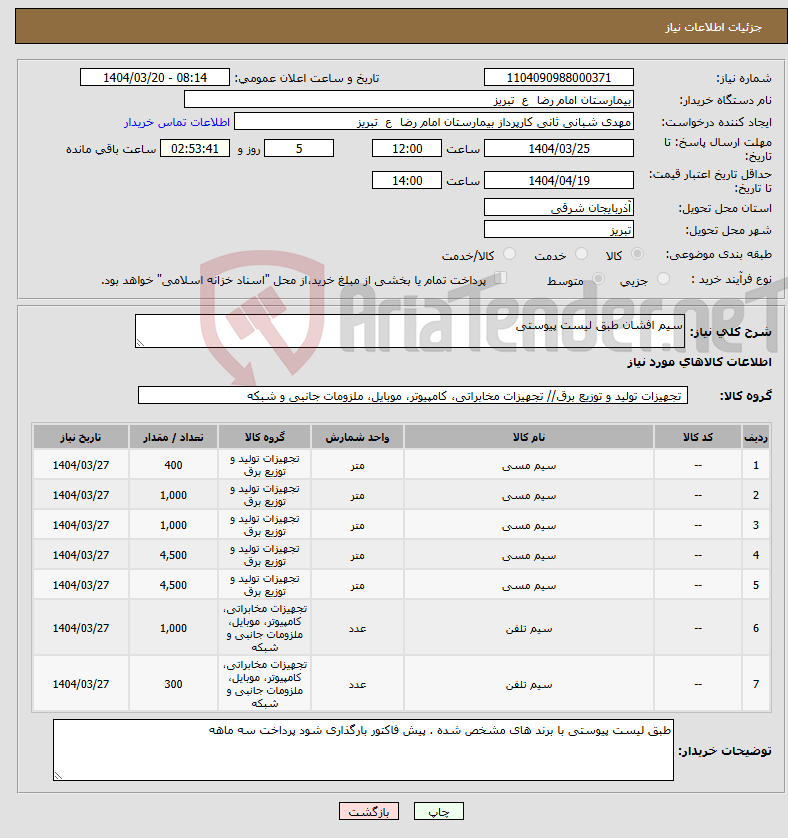
Task: Click the گروه کالا table column header
Action: (x=265, y=437)
